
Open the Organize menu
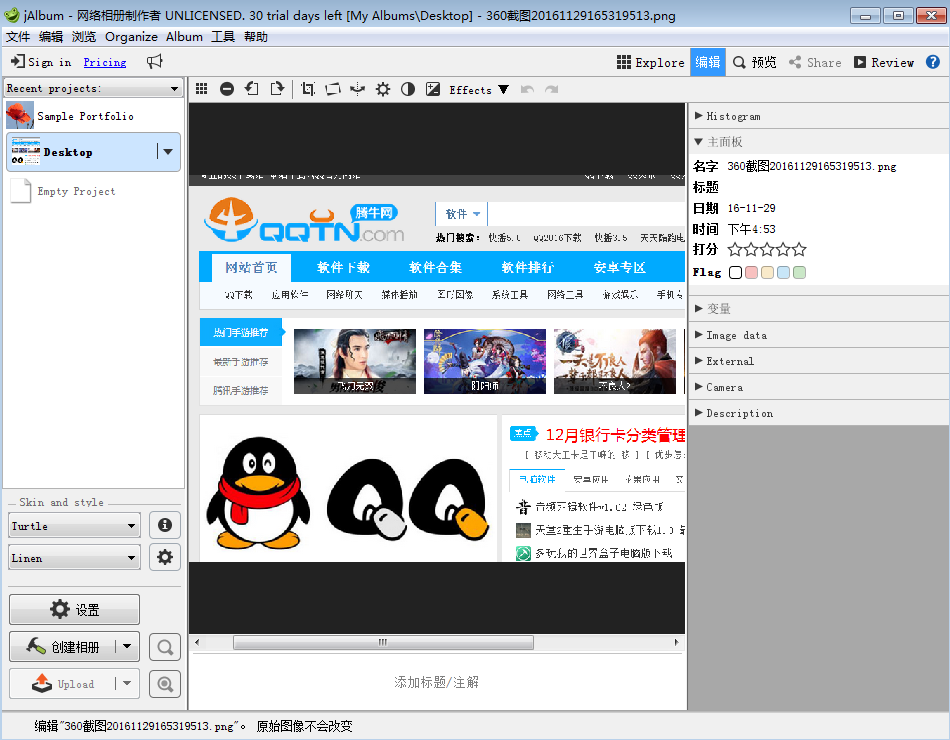coord(131,37)
